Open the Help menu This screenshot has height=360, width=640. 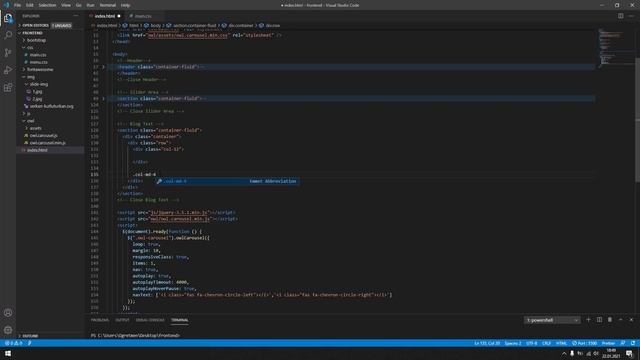[x=125, y=5]
